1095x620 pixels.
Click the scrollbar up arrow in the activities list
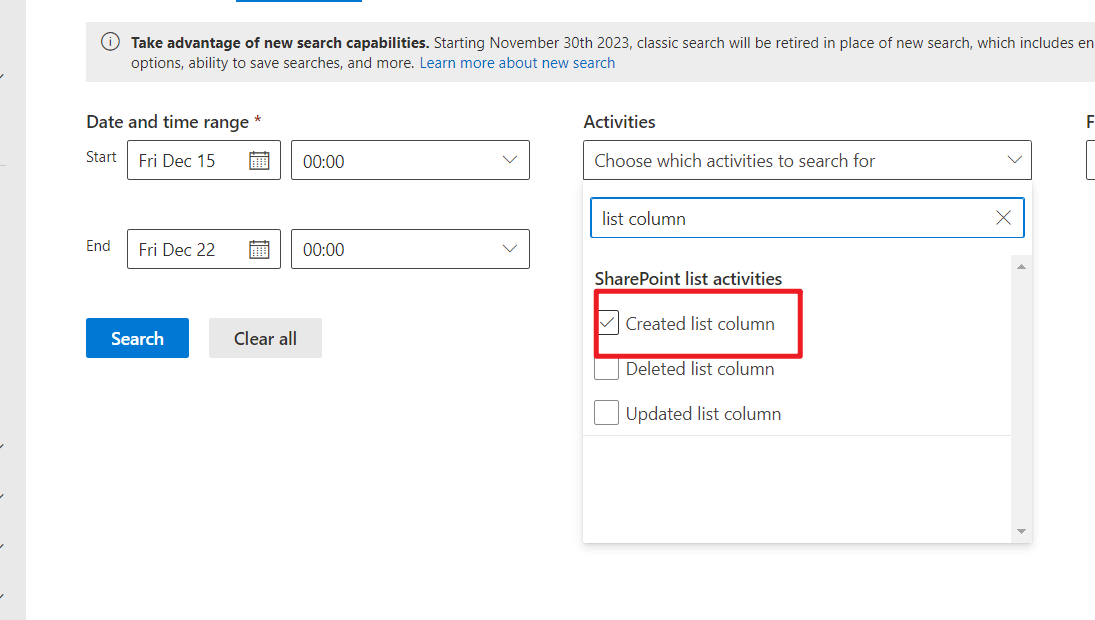click(1021, 265)
